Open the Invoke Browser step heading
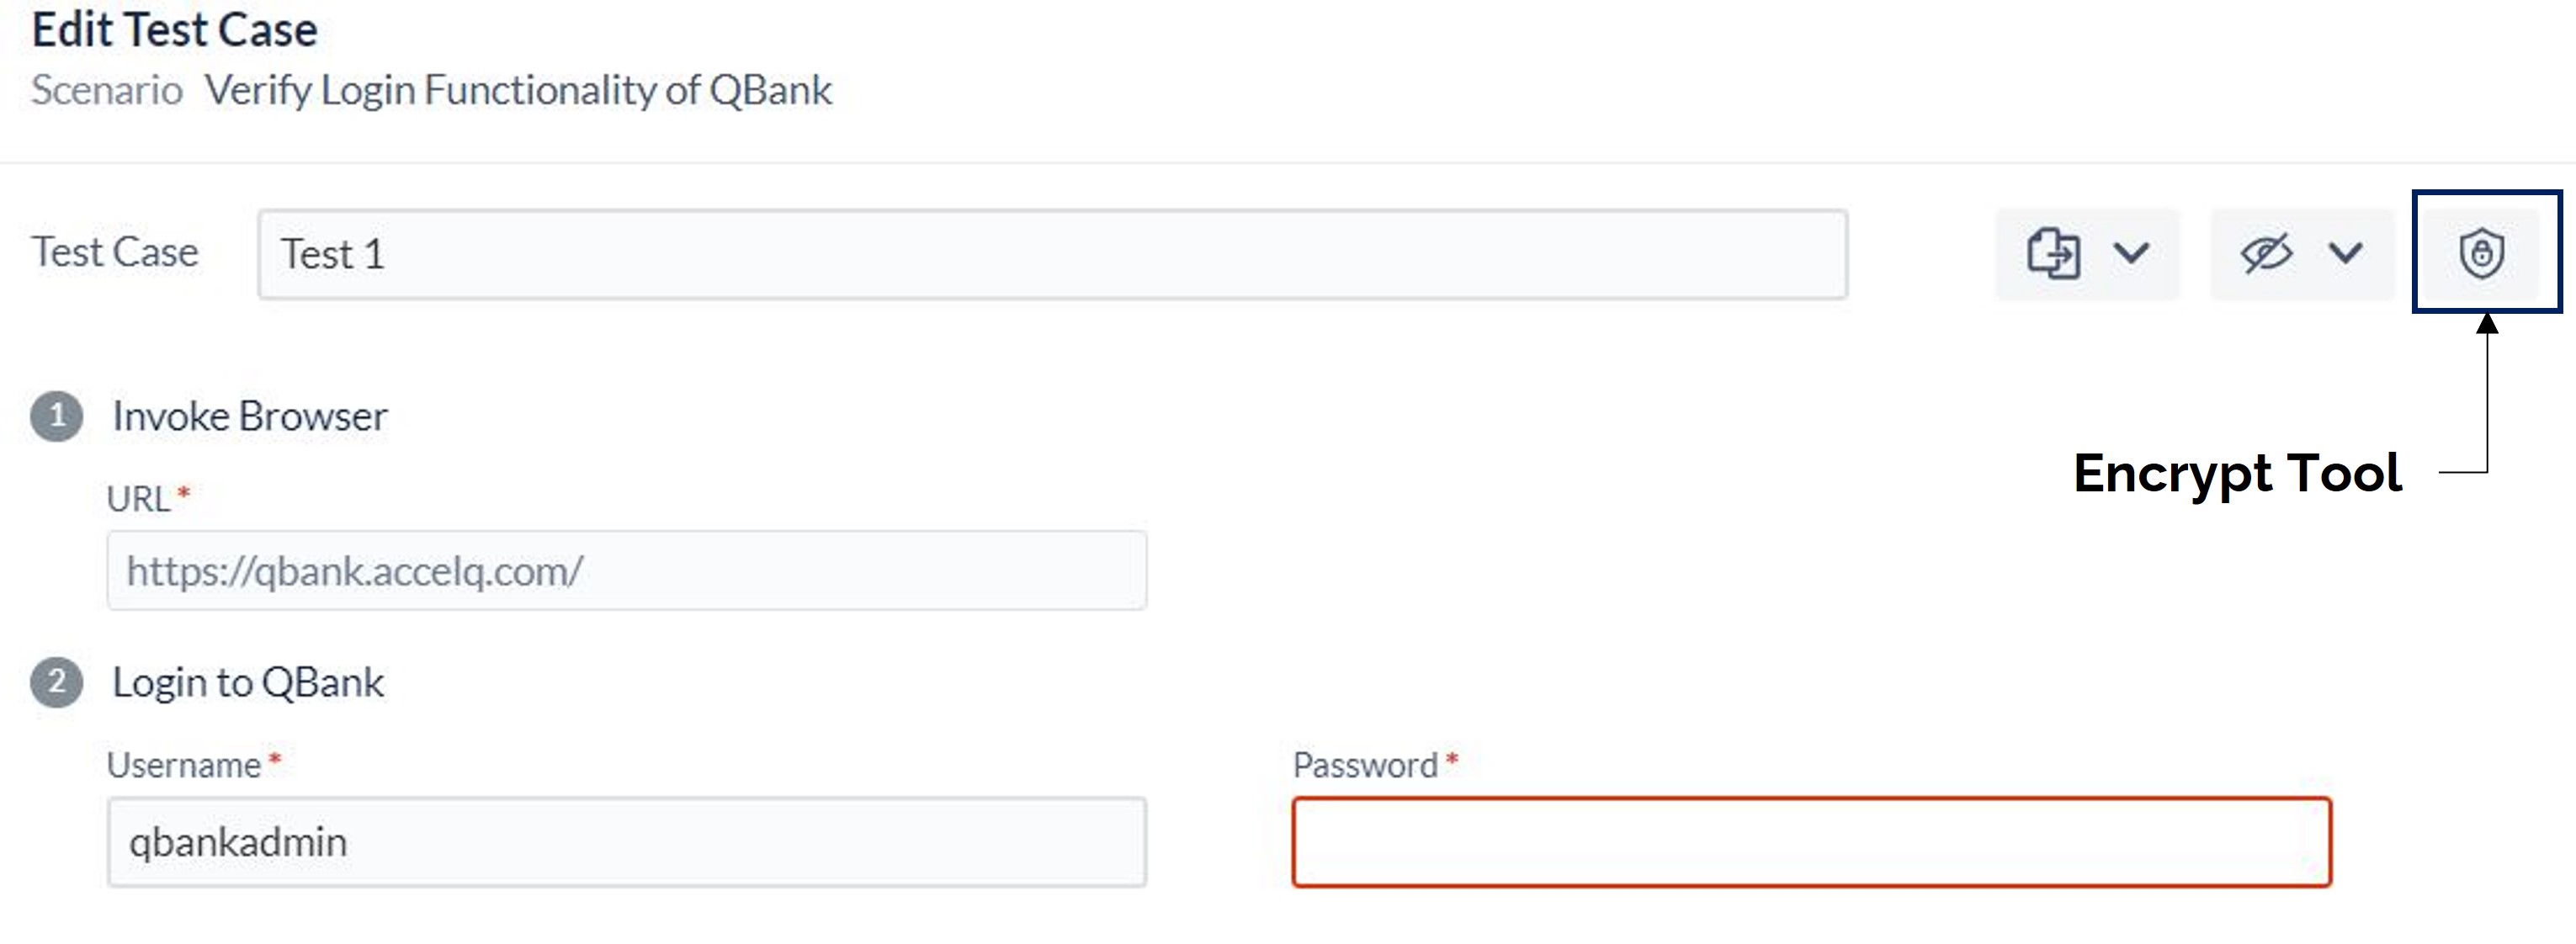The image size is (2576, 944). [250, 416]
